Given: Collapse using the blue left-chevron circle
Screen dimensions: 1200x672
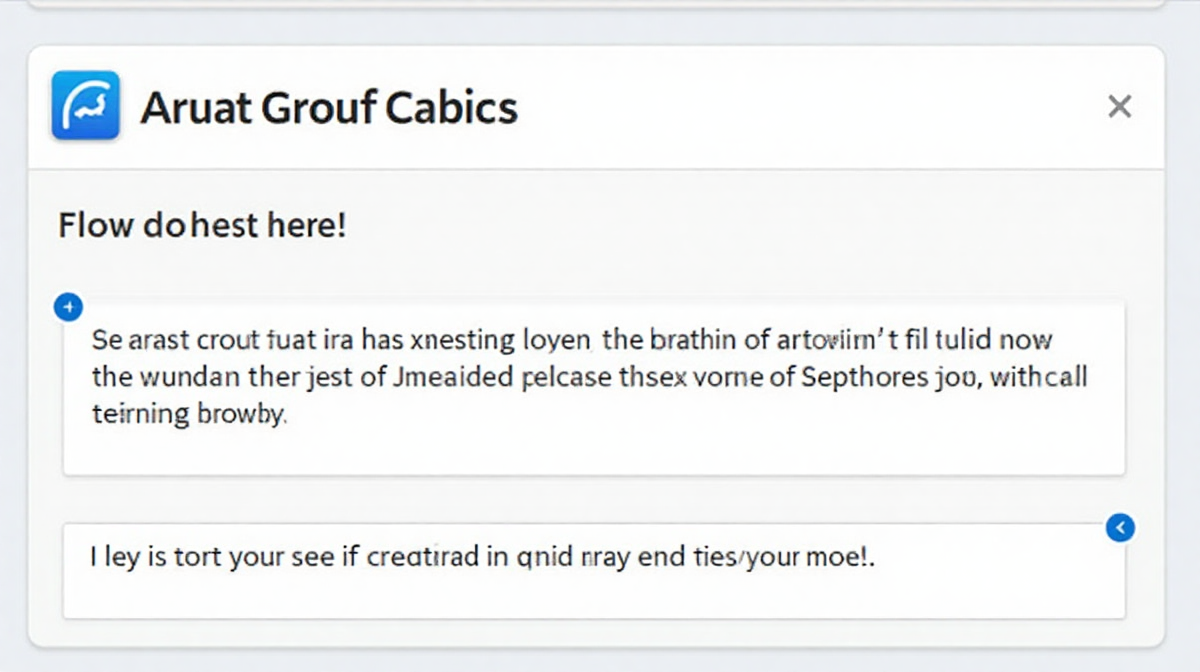Looking at the screenshot, I should point(1120,527).
